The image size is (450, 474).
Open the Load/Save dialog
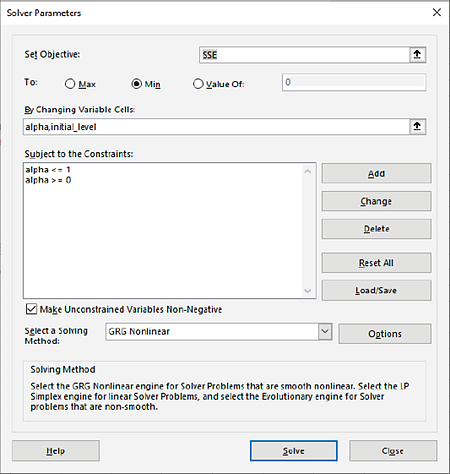(x=376, y=290)
